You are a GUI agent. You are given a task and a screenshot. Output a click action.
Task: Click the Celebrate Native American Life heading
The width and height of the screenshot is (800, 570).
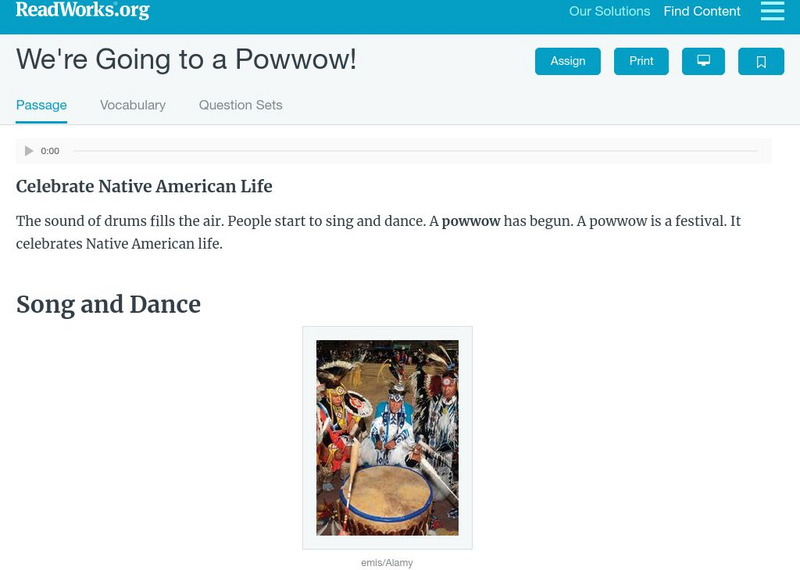click(x=144, y=187)
